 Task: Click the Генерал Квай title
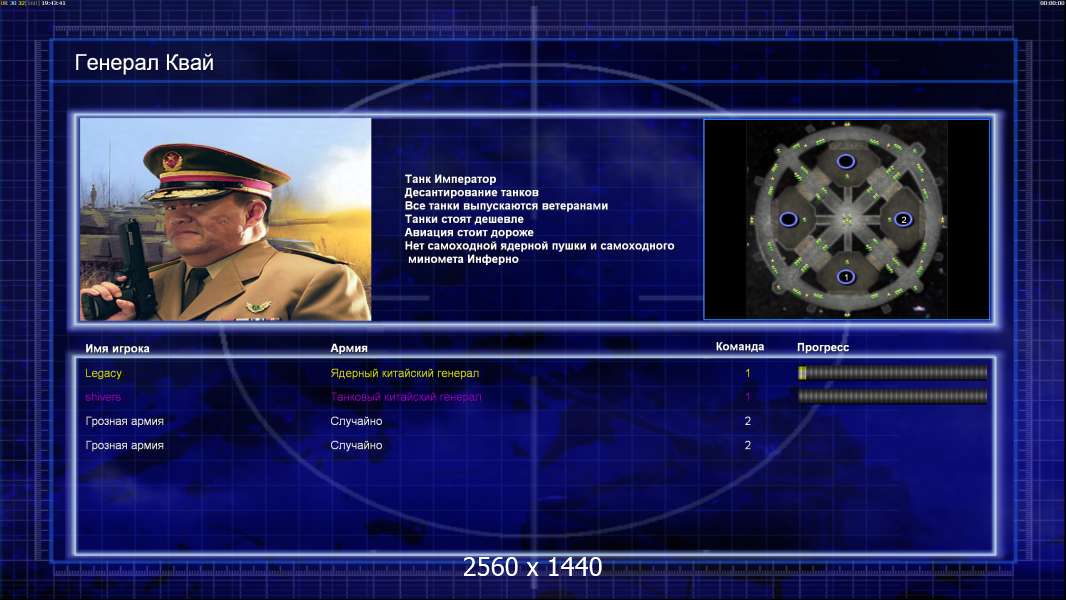[144, 63]
